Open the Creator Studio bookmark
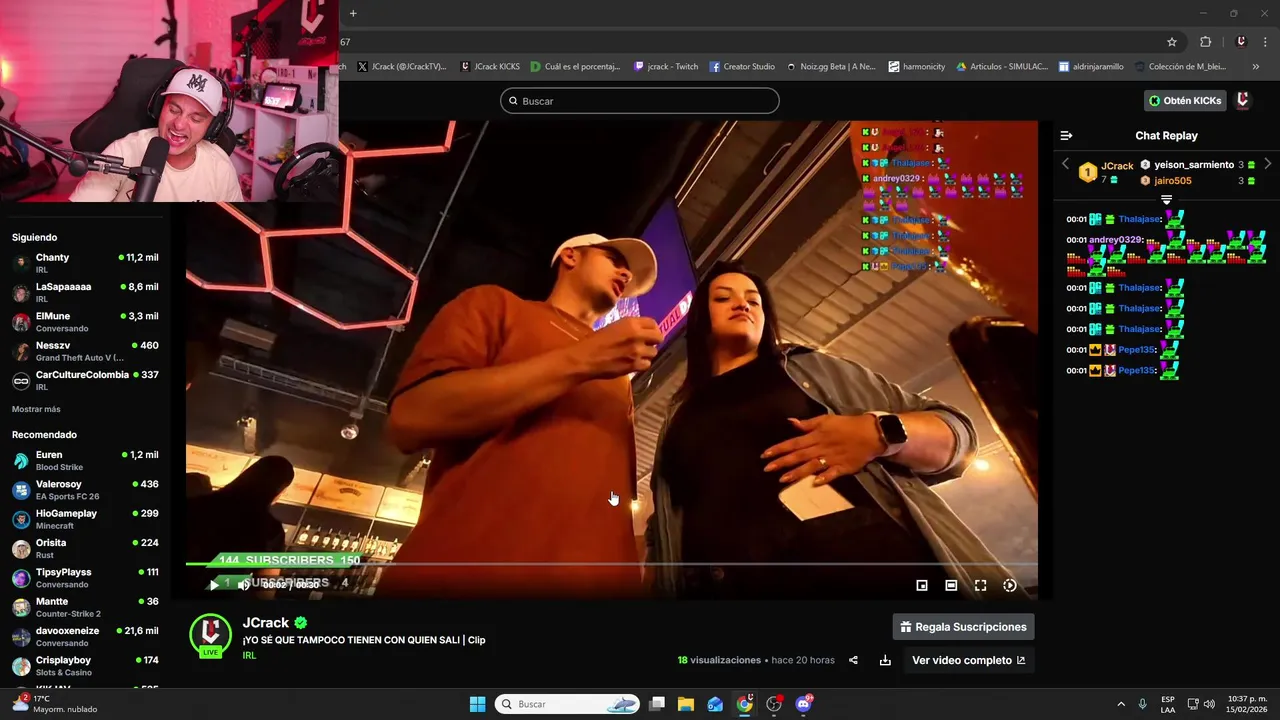Image resolution: width=1280 pixels, height=720 pixels. point(742,67)
